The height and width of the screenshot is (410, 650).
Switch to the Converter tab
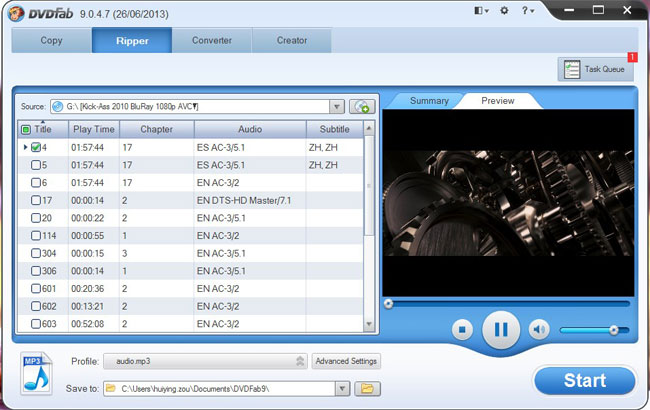click(211, 40)
